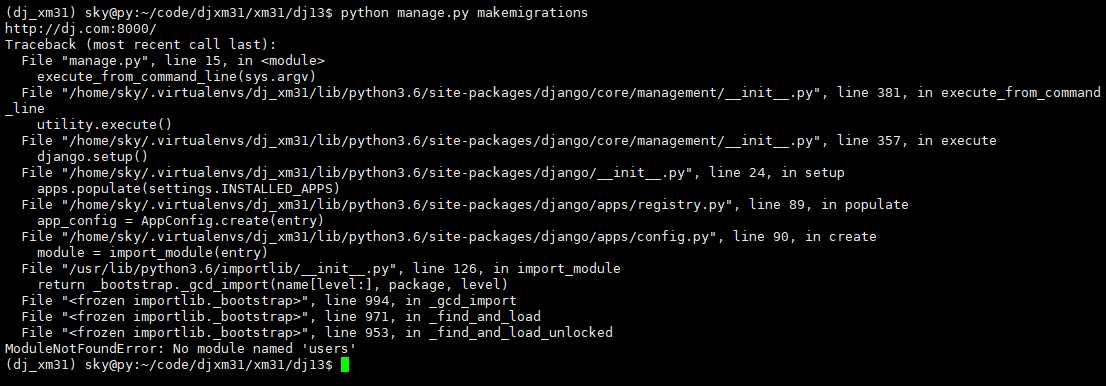
Task: Click the last shell prompt (dj_xm31) sky@py
Action: click(x=169, y=365)
